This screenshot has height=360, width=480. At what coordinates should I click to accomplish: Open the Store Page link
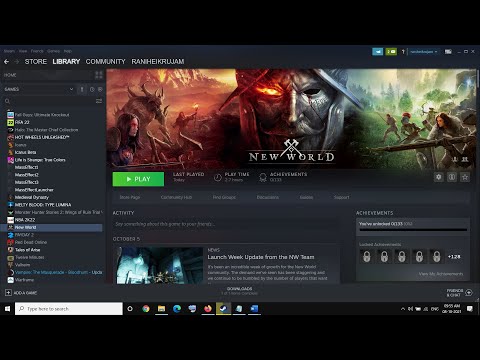point(130,197)
